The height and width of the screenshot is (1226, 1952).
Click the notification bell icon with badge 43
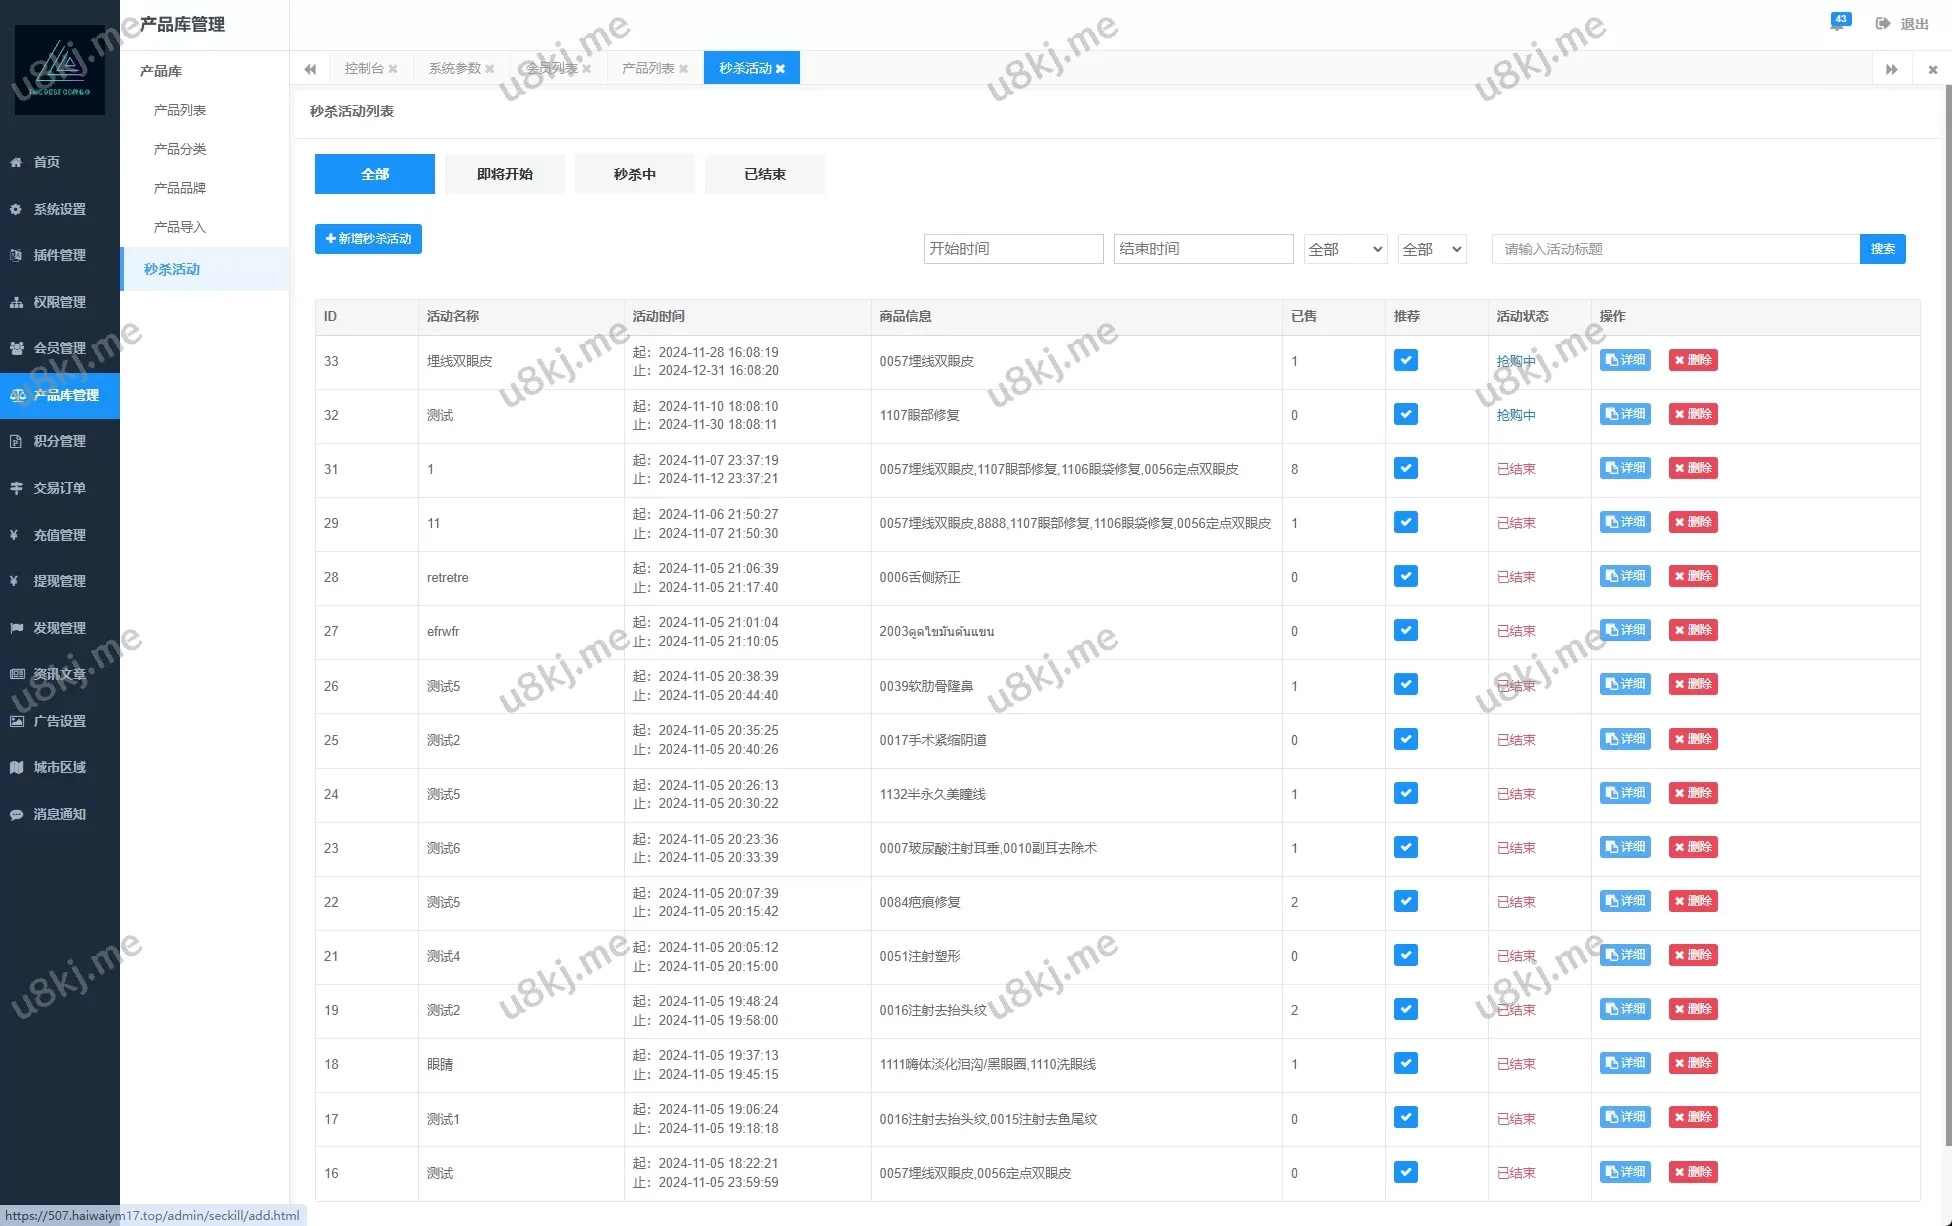tap(1837, 24)
